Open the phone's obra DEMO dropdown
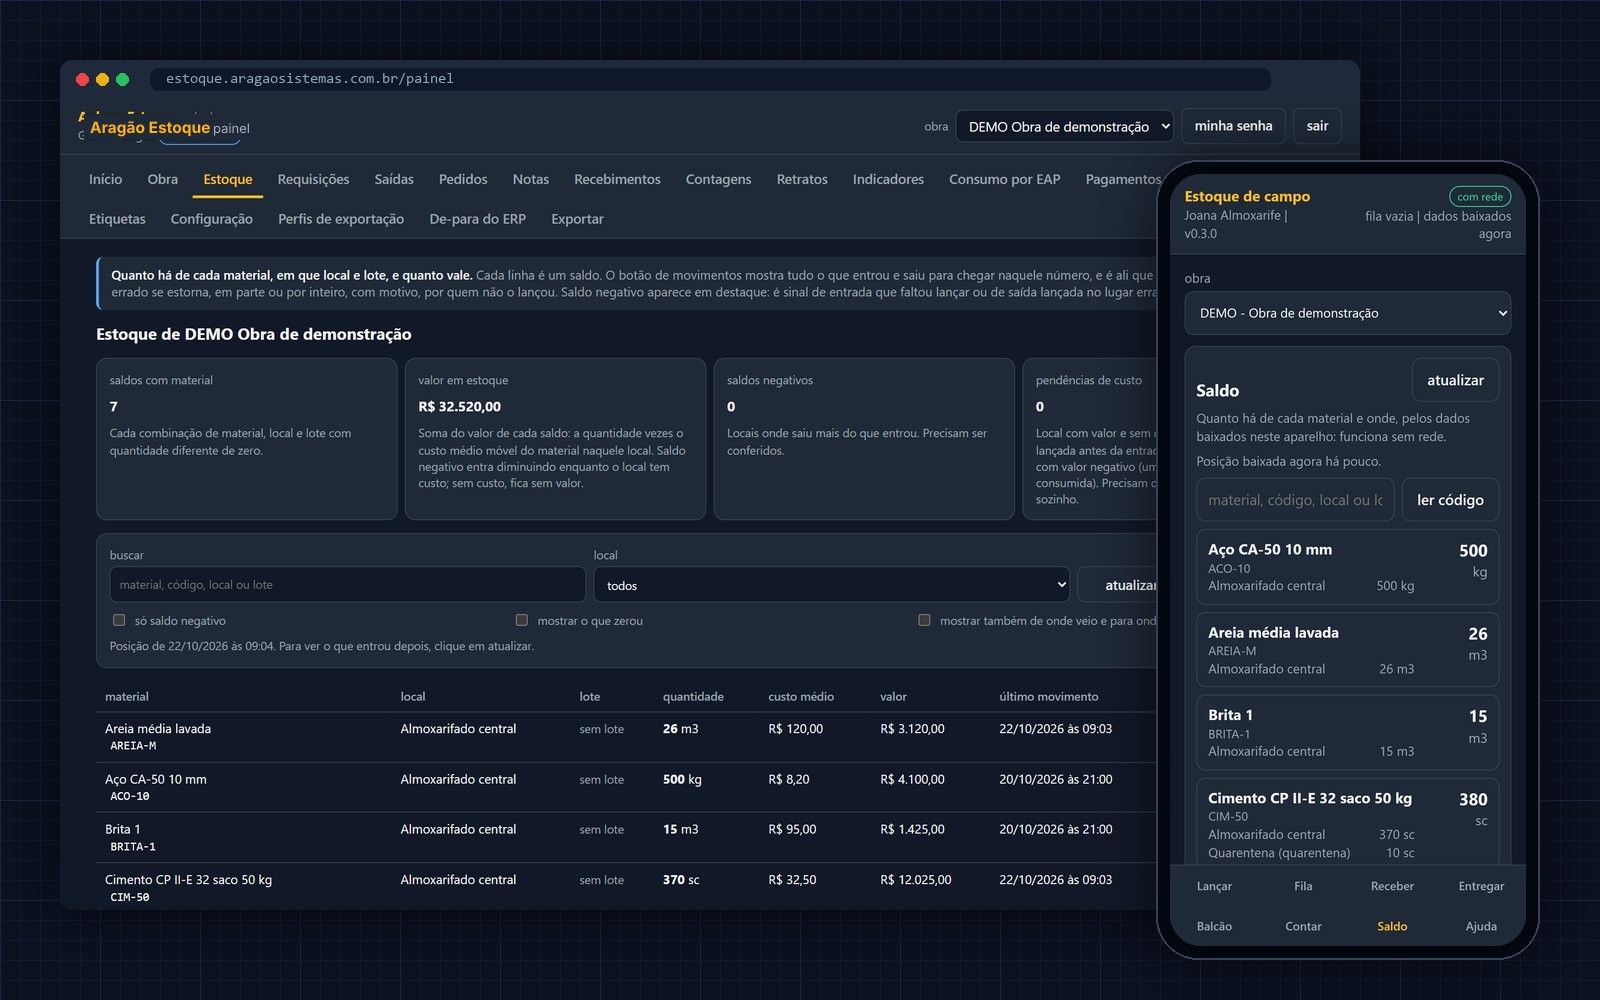Screen dimensions: 1600x1000 pyautogui.click(x=1347, y=313)
